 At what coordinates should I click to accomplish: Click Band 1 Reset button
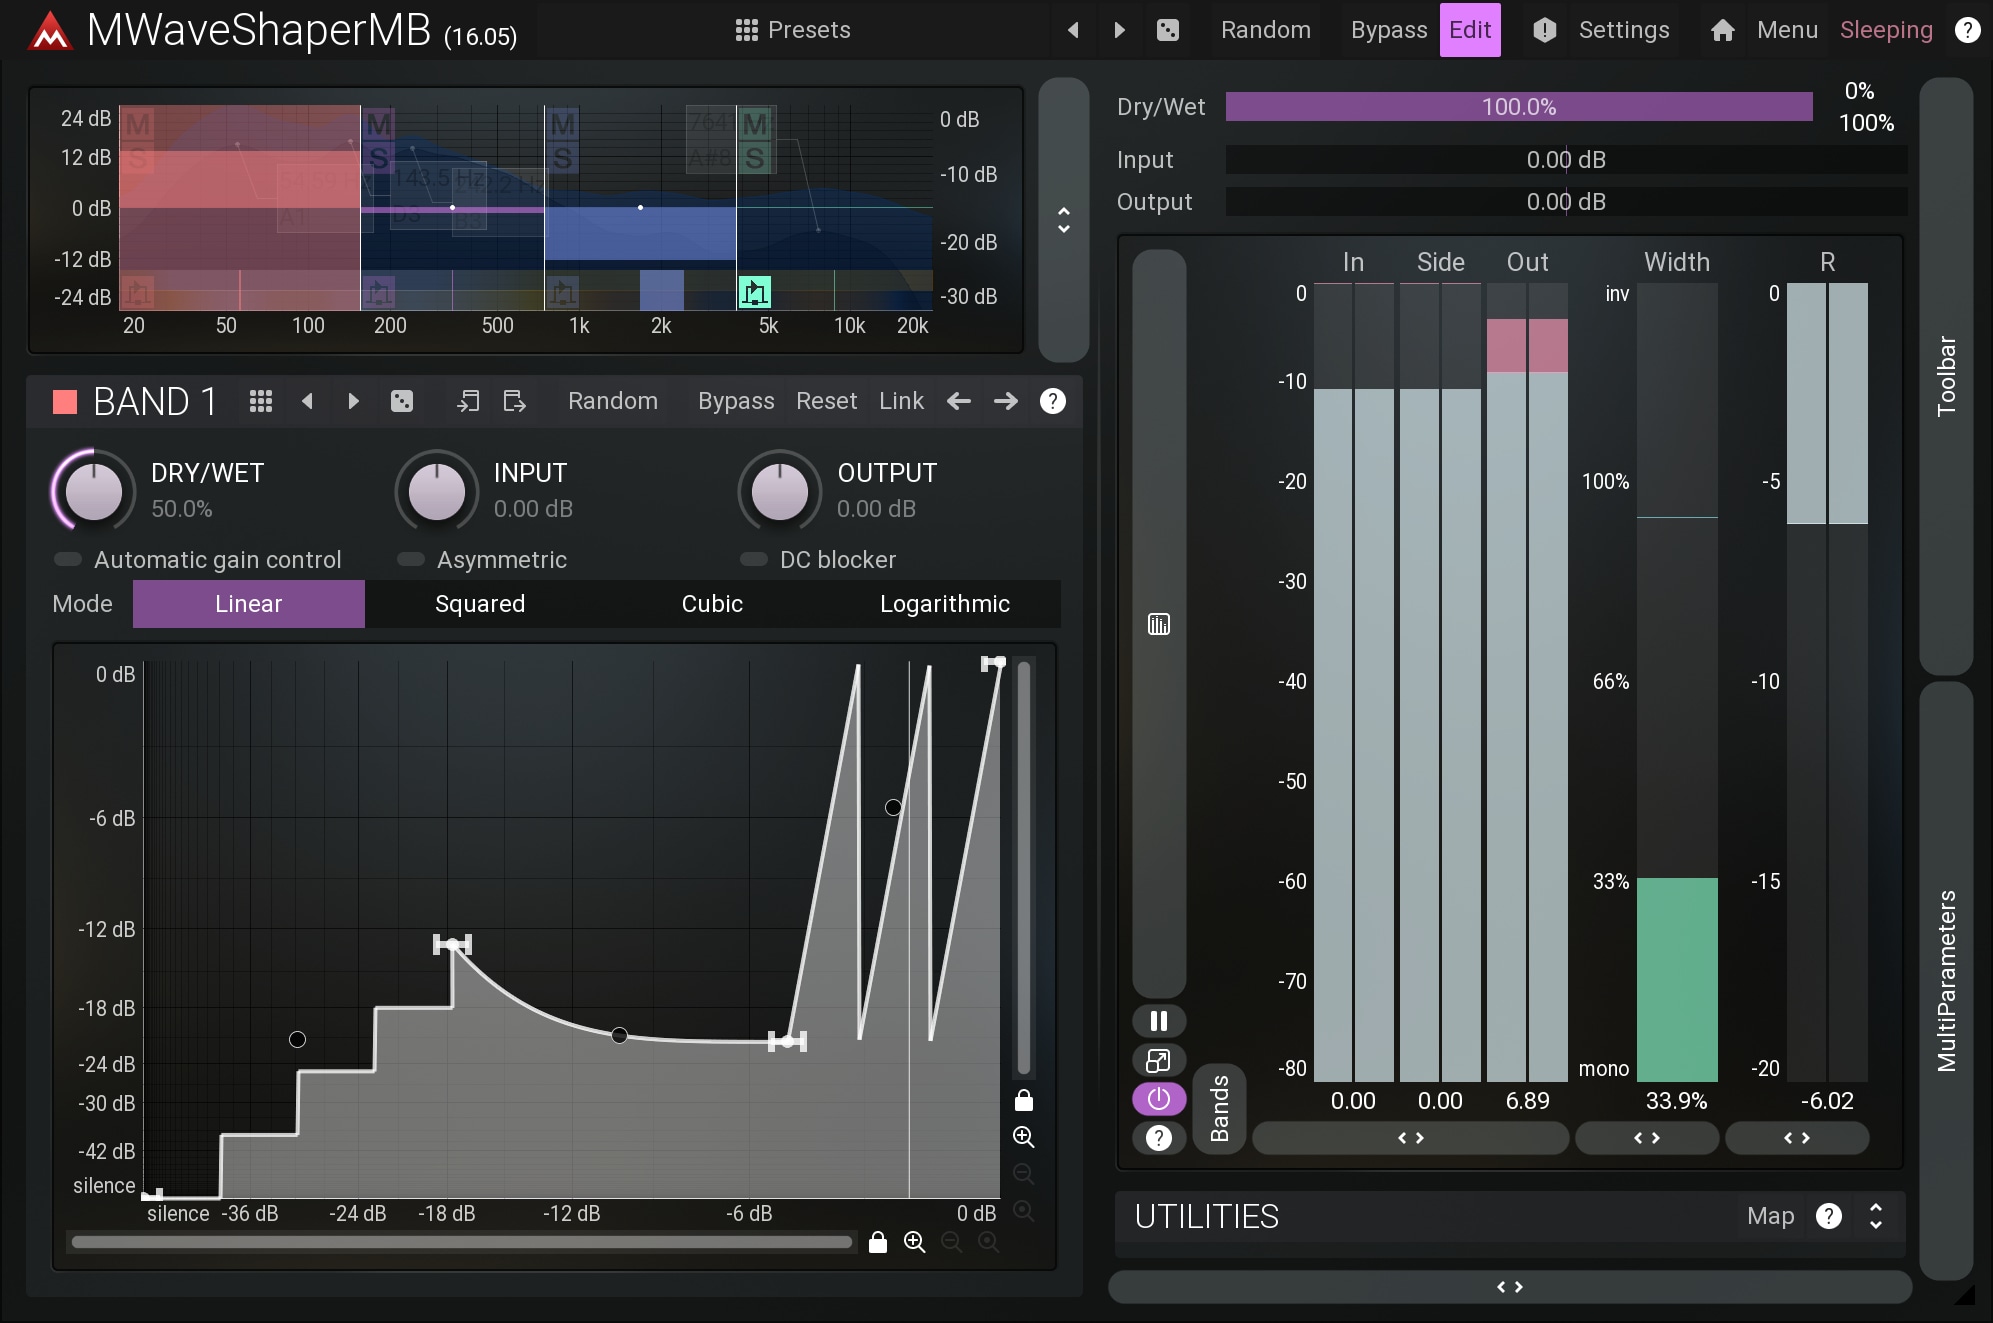click(x=826, y=401)
